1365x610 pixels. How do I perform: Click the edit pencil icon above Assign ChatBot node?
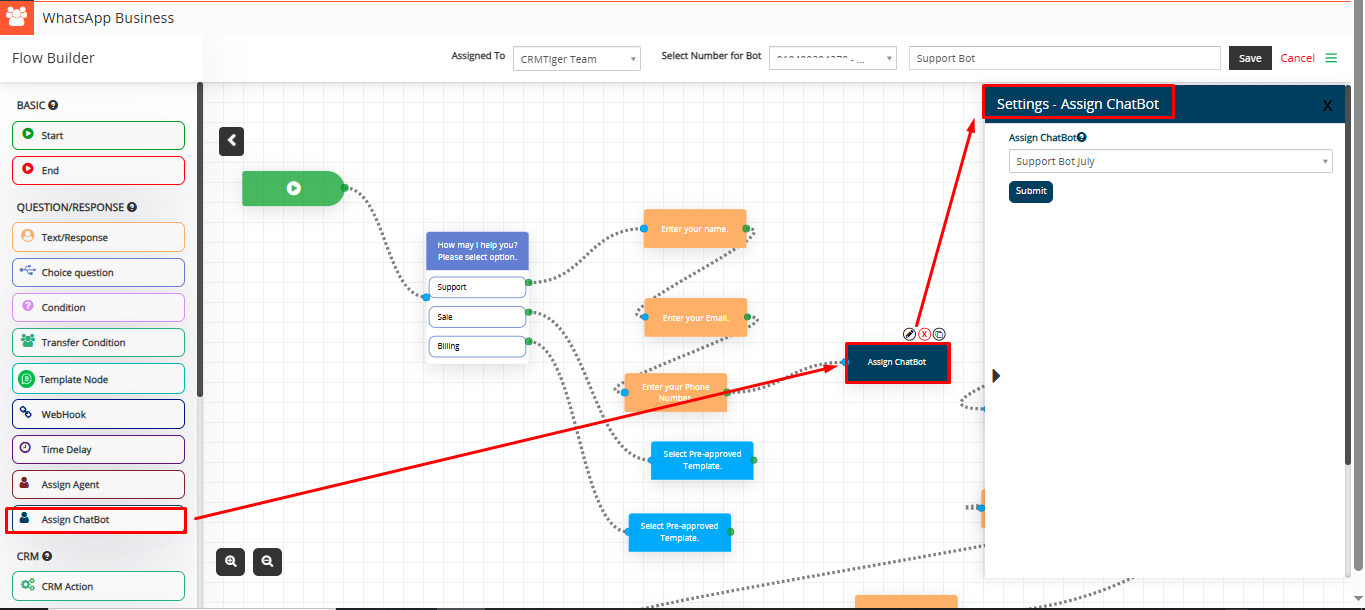[x=909, y=334]
